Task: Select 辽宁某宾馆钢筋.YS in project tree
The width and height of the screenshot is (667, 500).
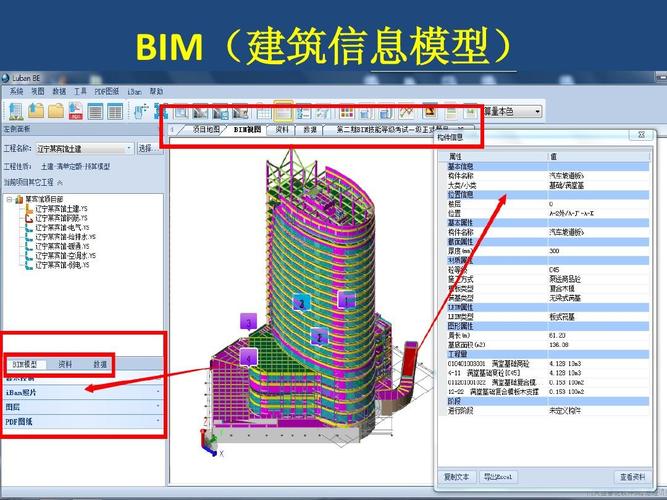Action: point(61,218)
